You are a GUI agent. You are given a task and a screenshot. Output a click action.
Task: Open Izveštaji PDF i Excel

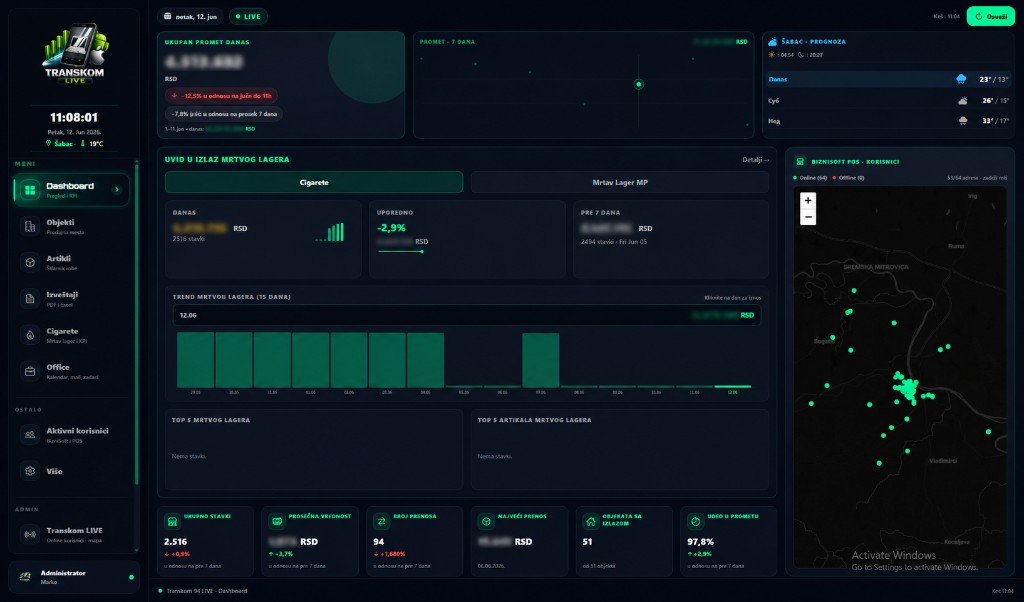pos(71,299)
